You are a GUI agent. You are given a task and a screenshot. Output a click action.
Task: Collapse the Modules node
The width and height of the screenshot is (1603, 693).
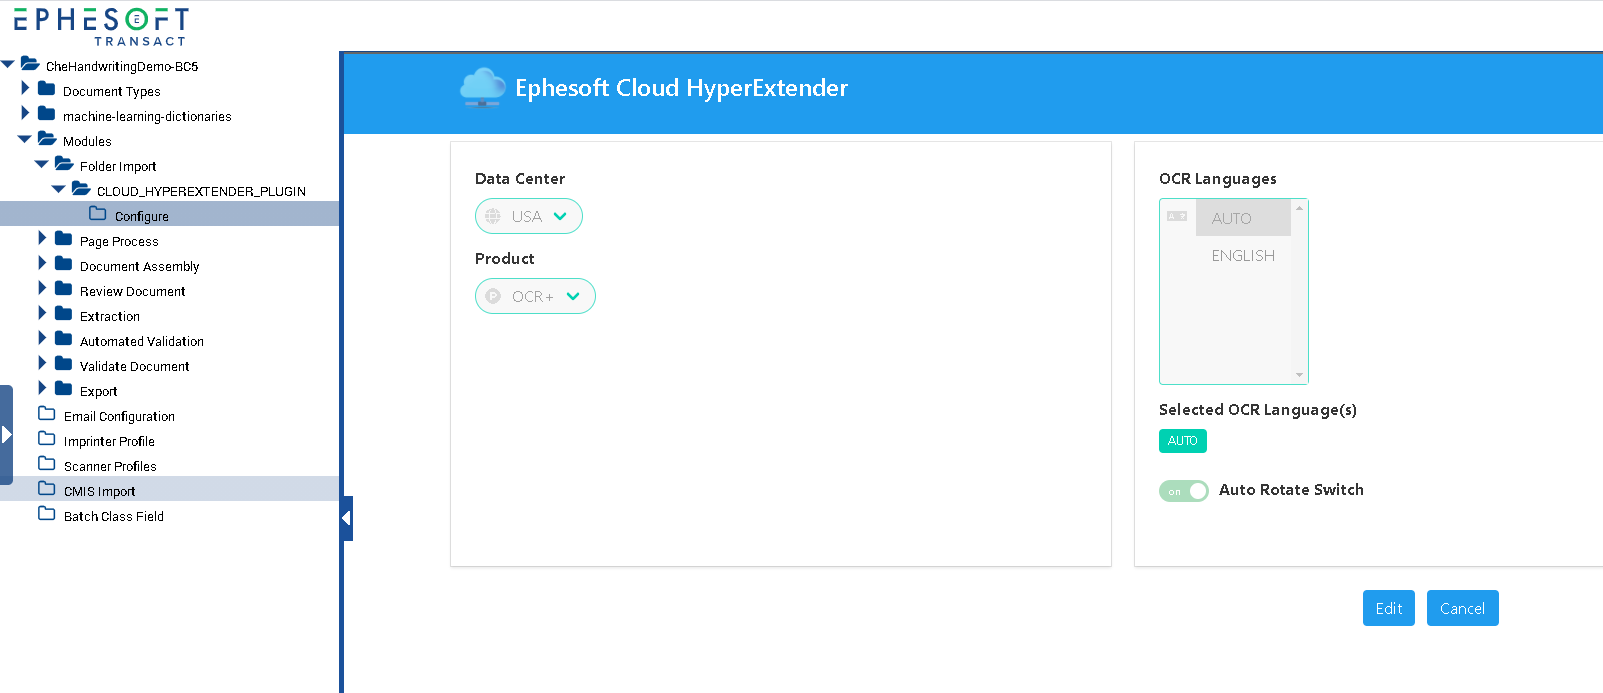click(25, 140)
